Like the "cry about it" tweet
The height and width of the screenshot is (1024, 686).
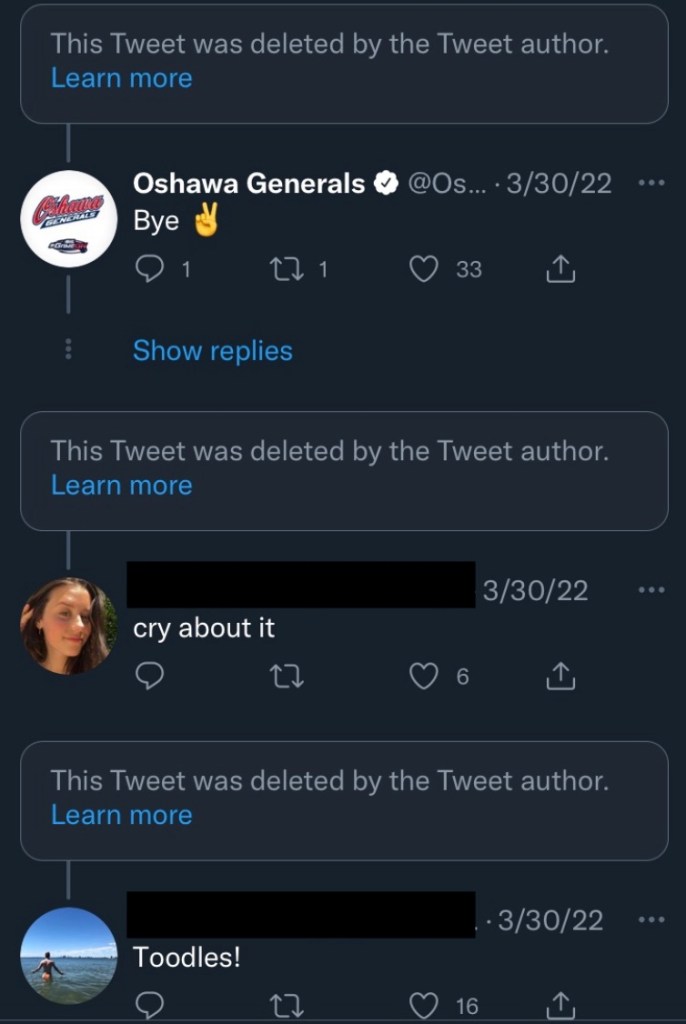[424, 677]
